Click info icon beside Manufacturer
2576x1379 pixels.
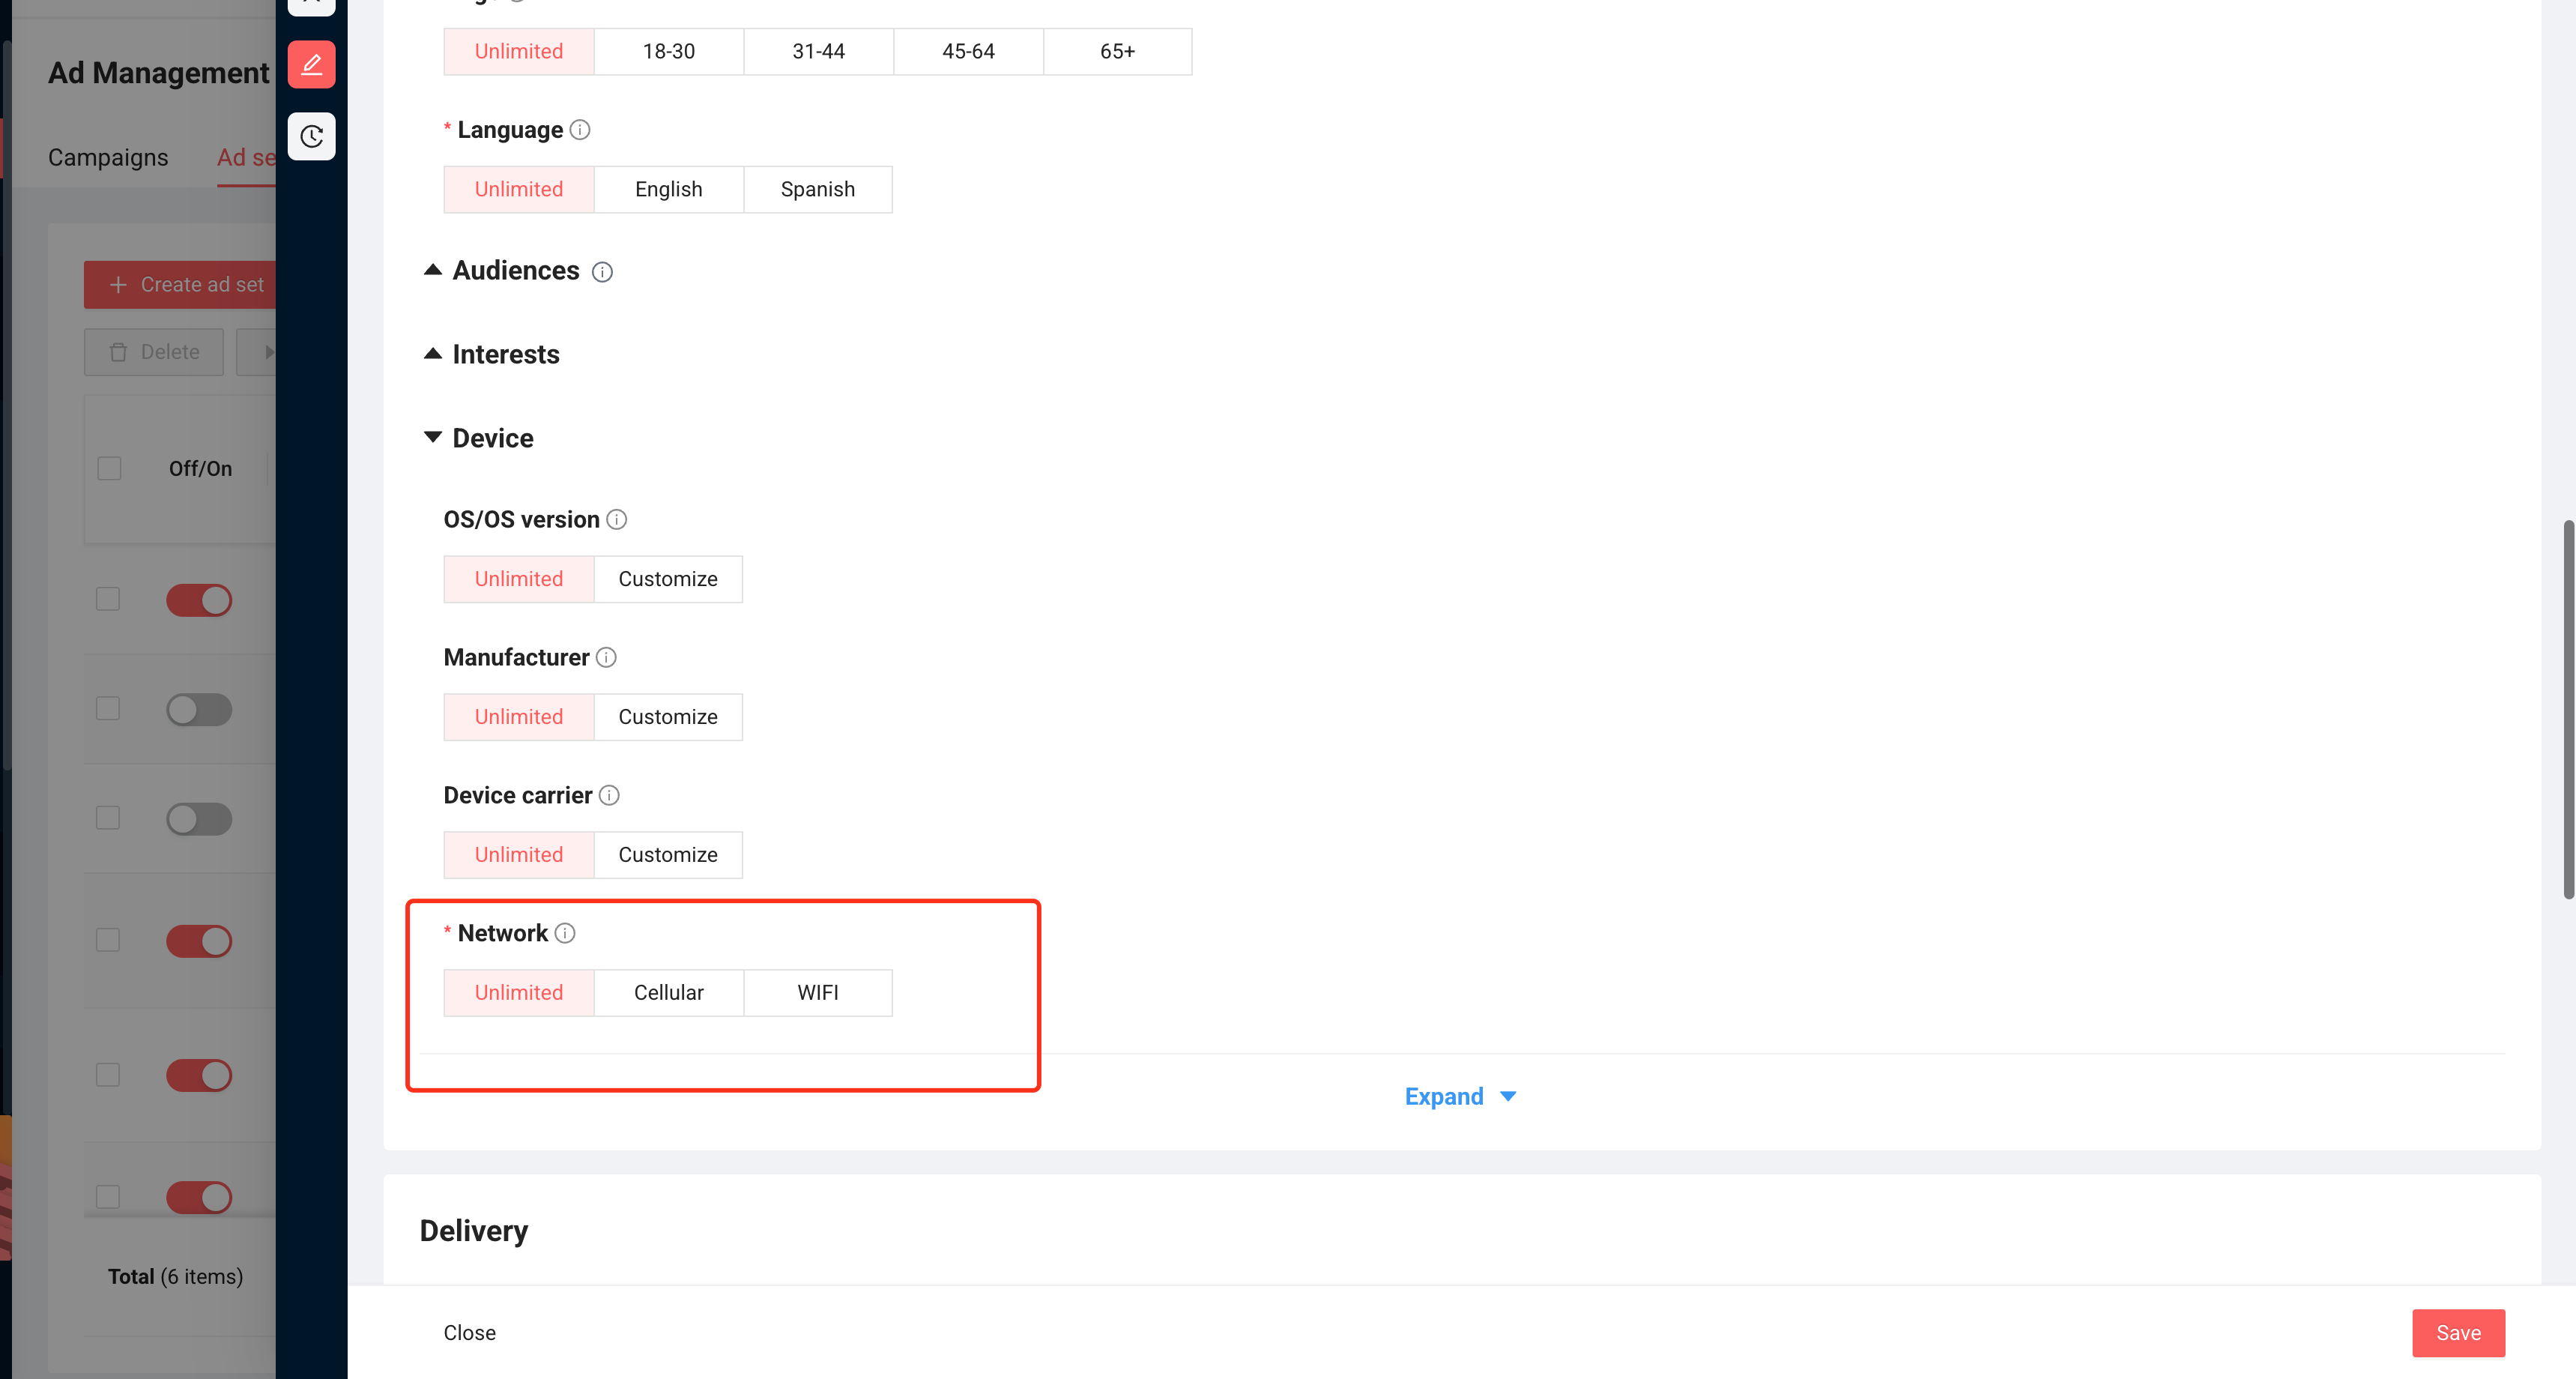(x=606, y=657)
